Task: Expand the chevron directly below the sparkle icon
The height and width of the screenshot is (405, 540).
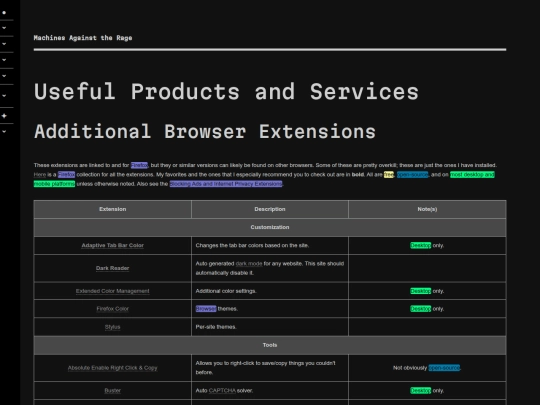Action: point(4,132)
